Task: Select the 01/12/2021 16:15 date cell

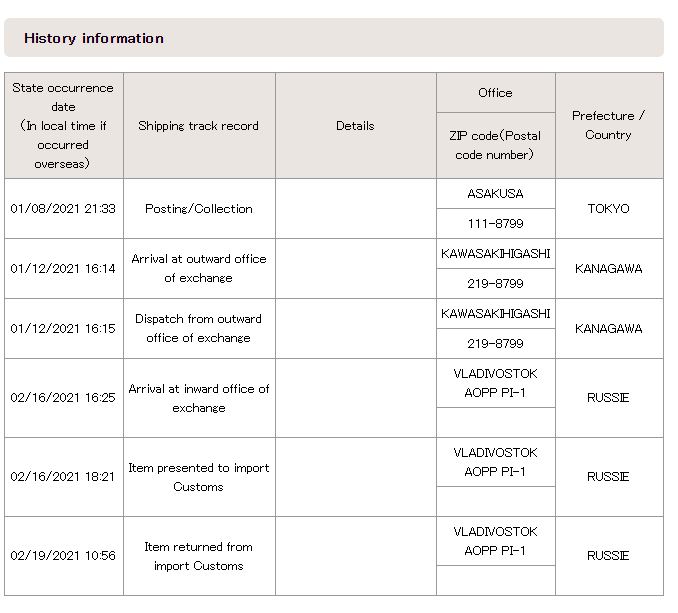Action: 64,329
